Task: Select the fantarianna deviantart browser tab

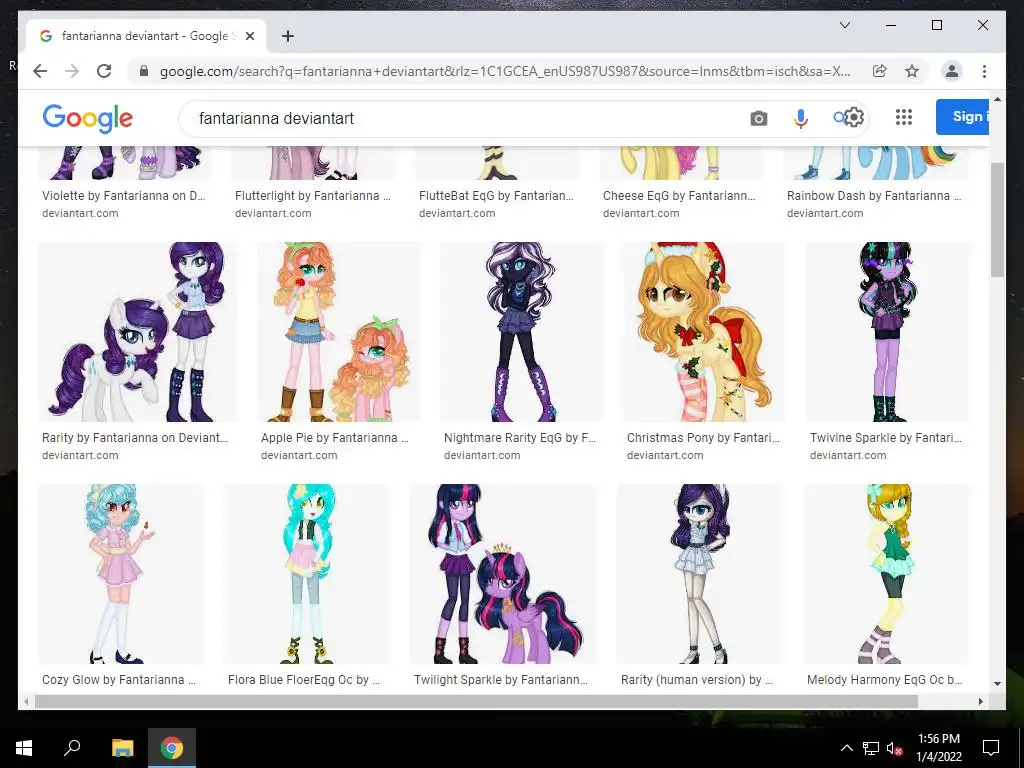Action: coord(146,36)
